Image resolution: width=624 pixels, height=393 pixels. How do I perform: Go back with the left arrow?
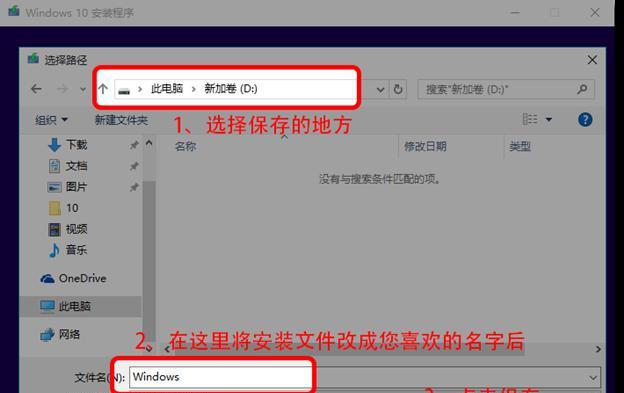36,89
